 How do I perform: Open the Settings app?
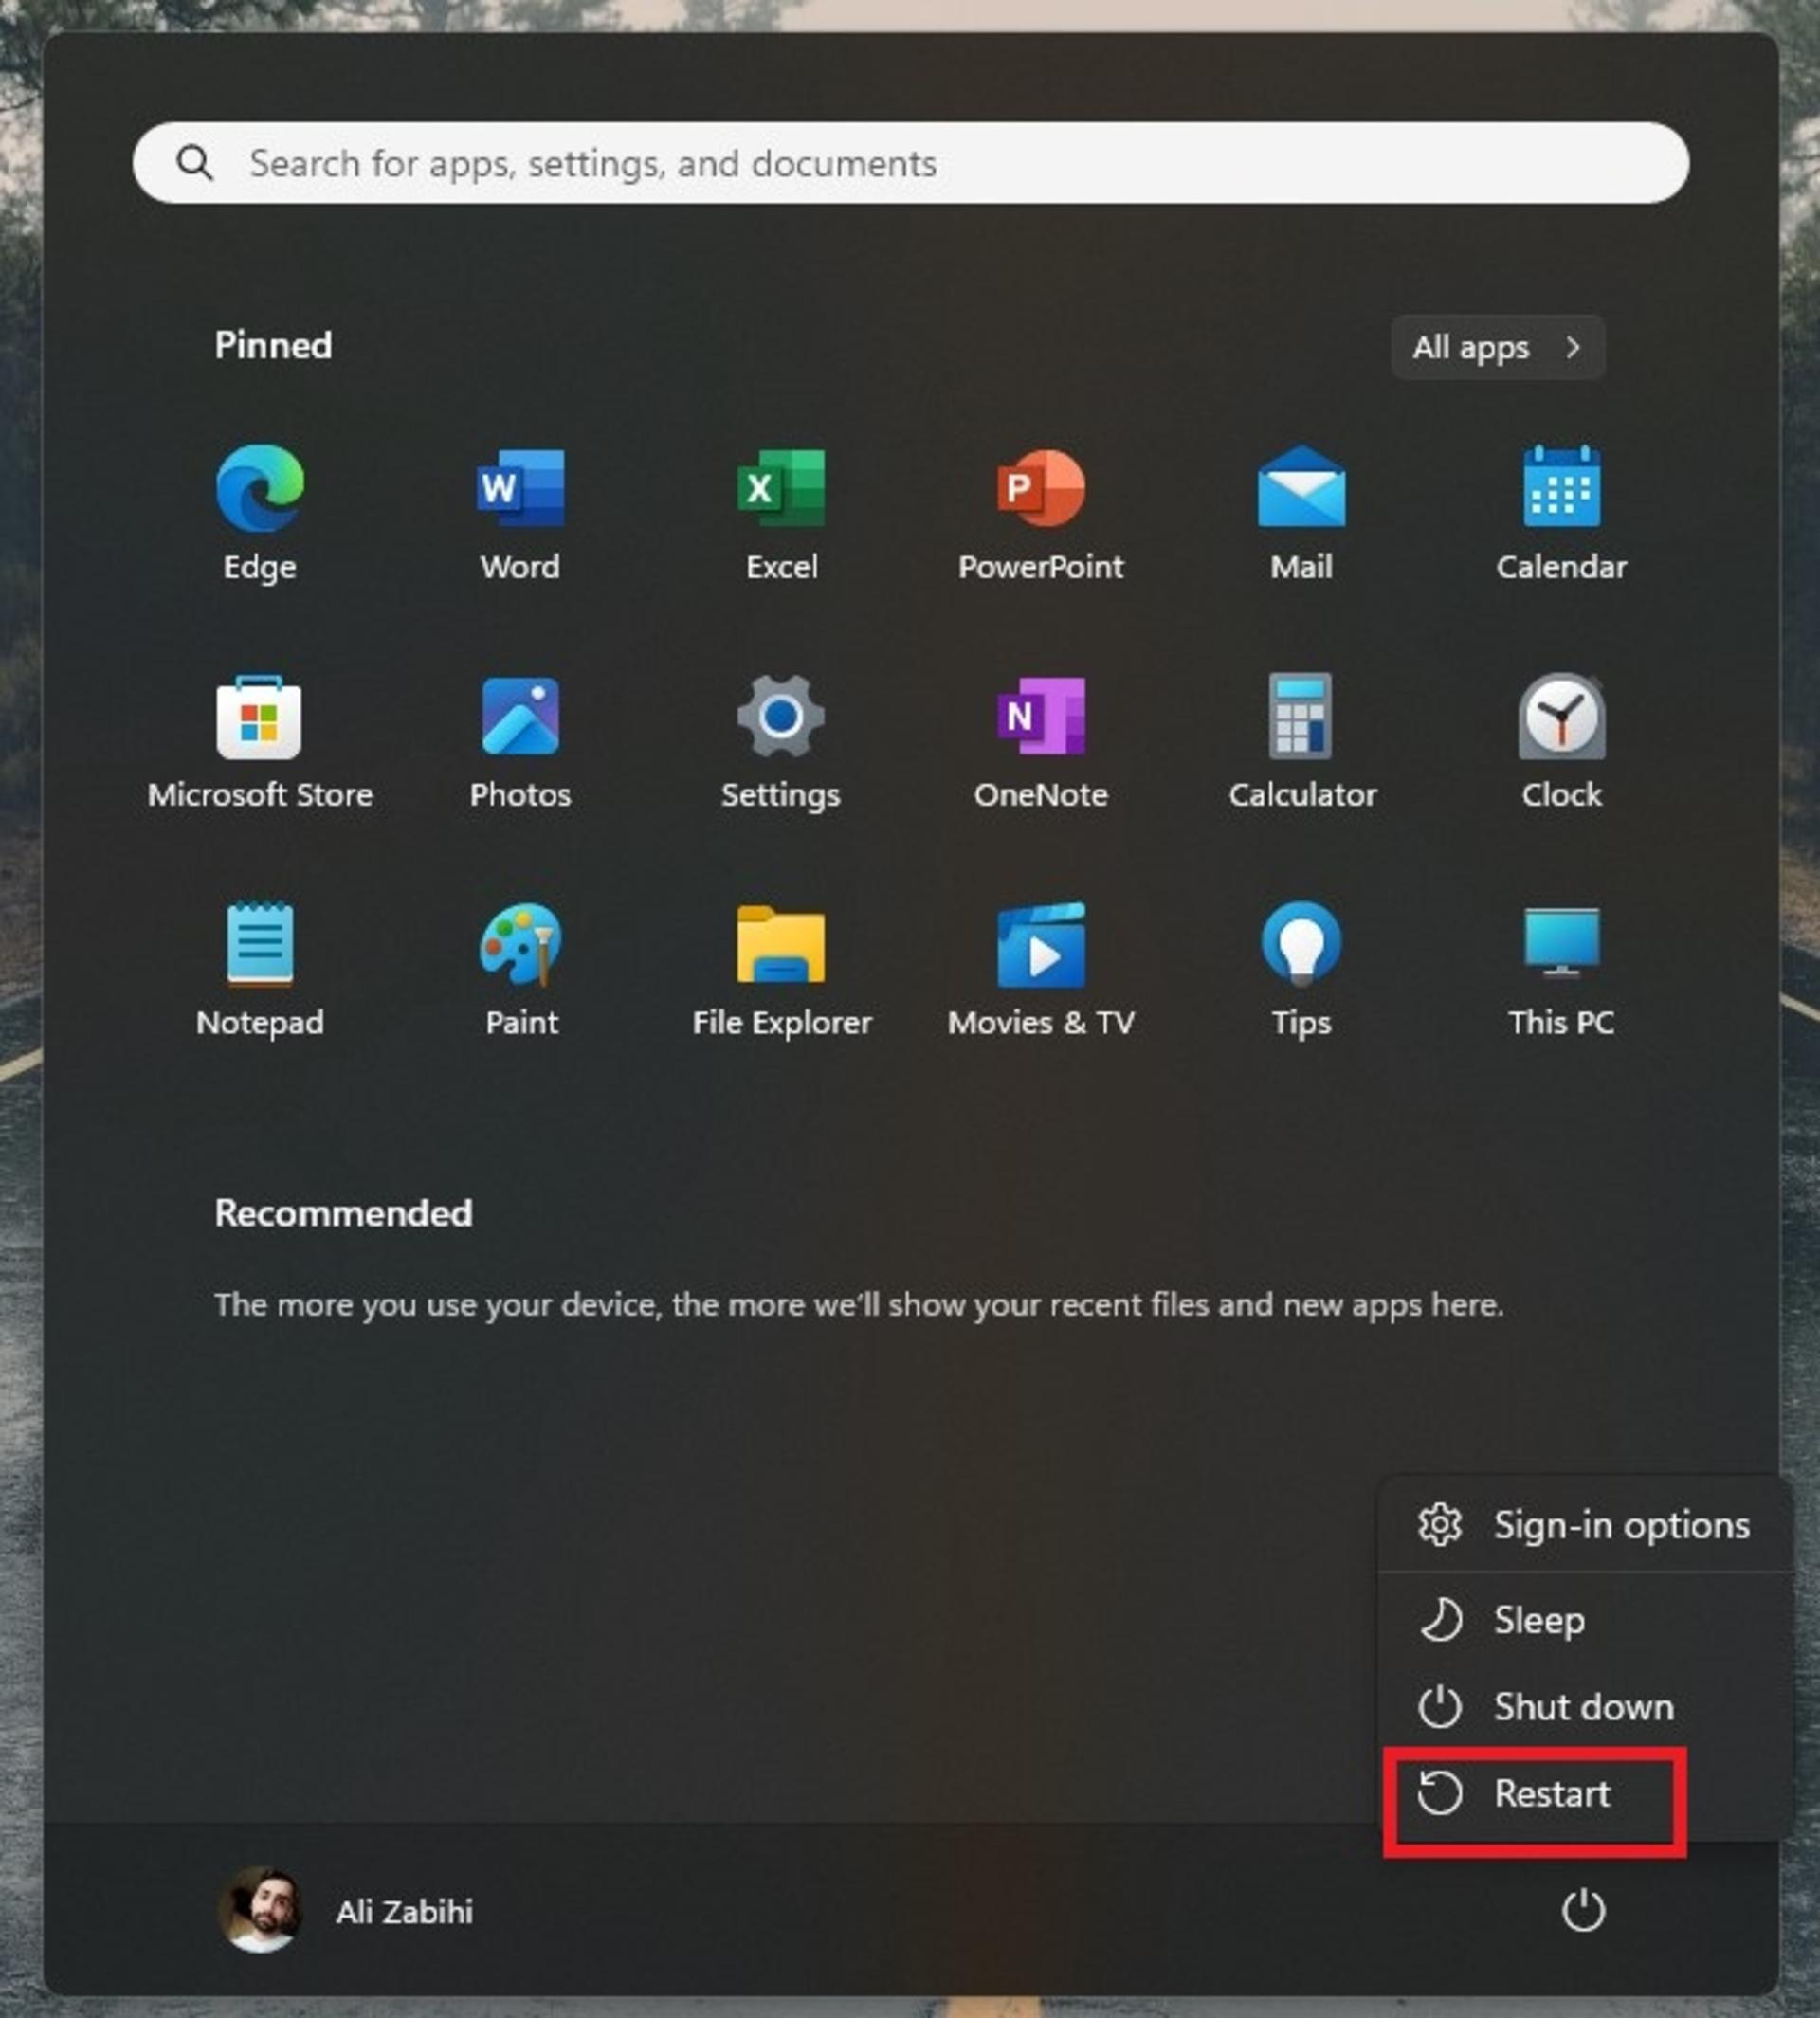click(x=781, y=742)
